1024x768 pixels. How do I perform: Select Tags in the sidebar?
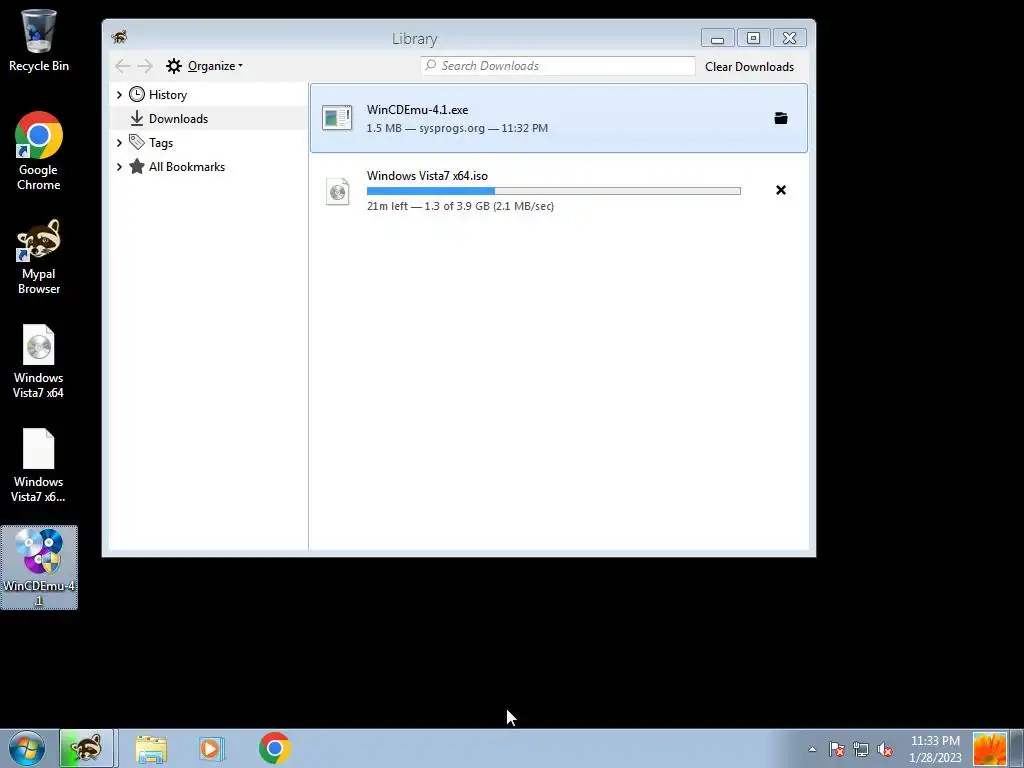coord(161,143)
